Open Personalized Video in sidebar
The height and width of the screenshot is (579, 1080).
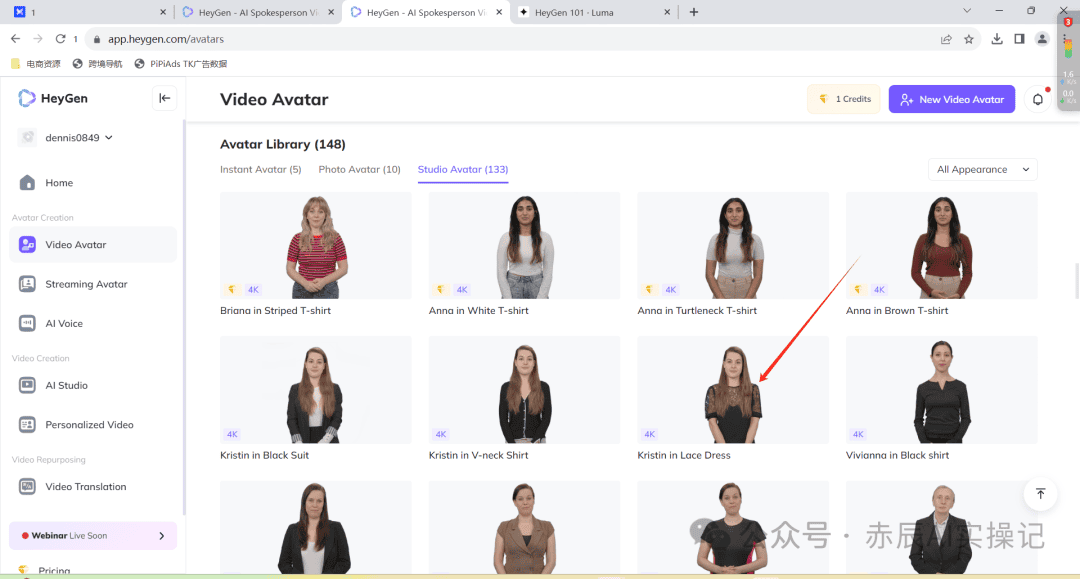coord(89,425)
